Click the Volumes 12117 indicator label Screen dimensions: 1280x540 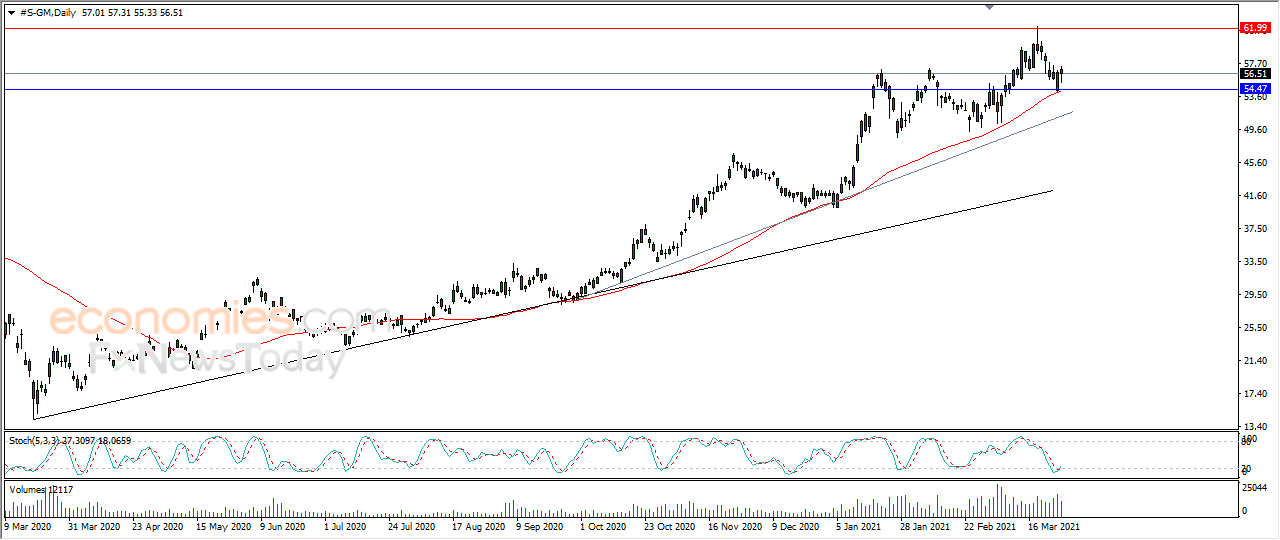[x=40, y=489]
